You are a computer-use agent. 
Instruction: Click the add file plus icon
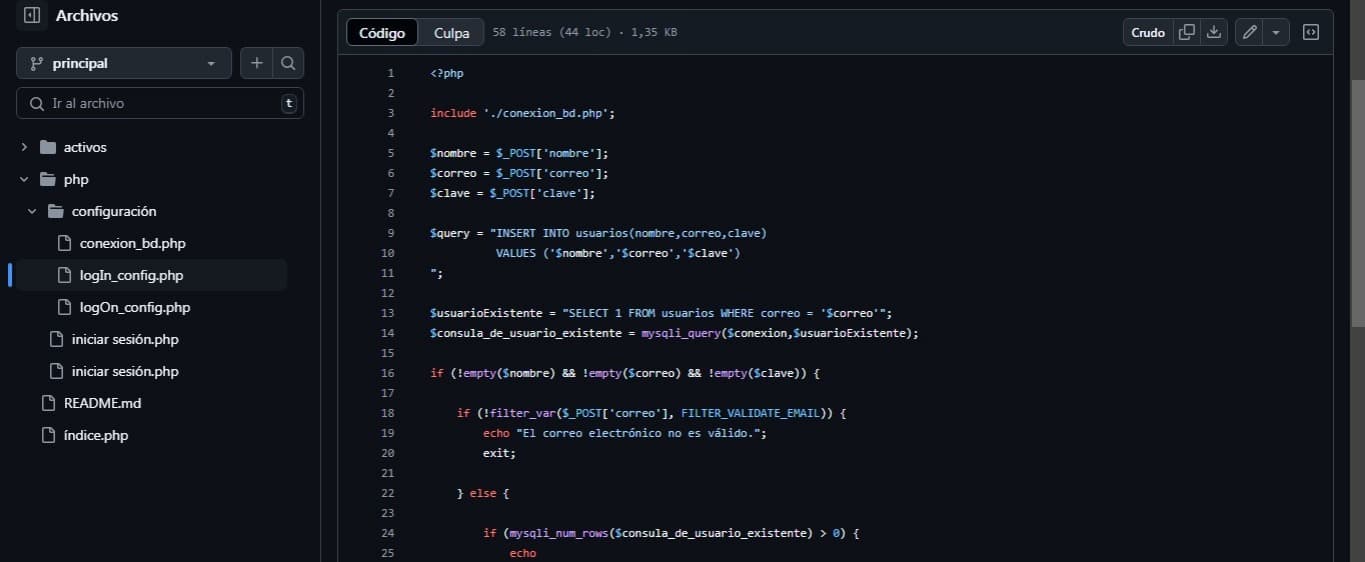click(257, 63)
